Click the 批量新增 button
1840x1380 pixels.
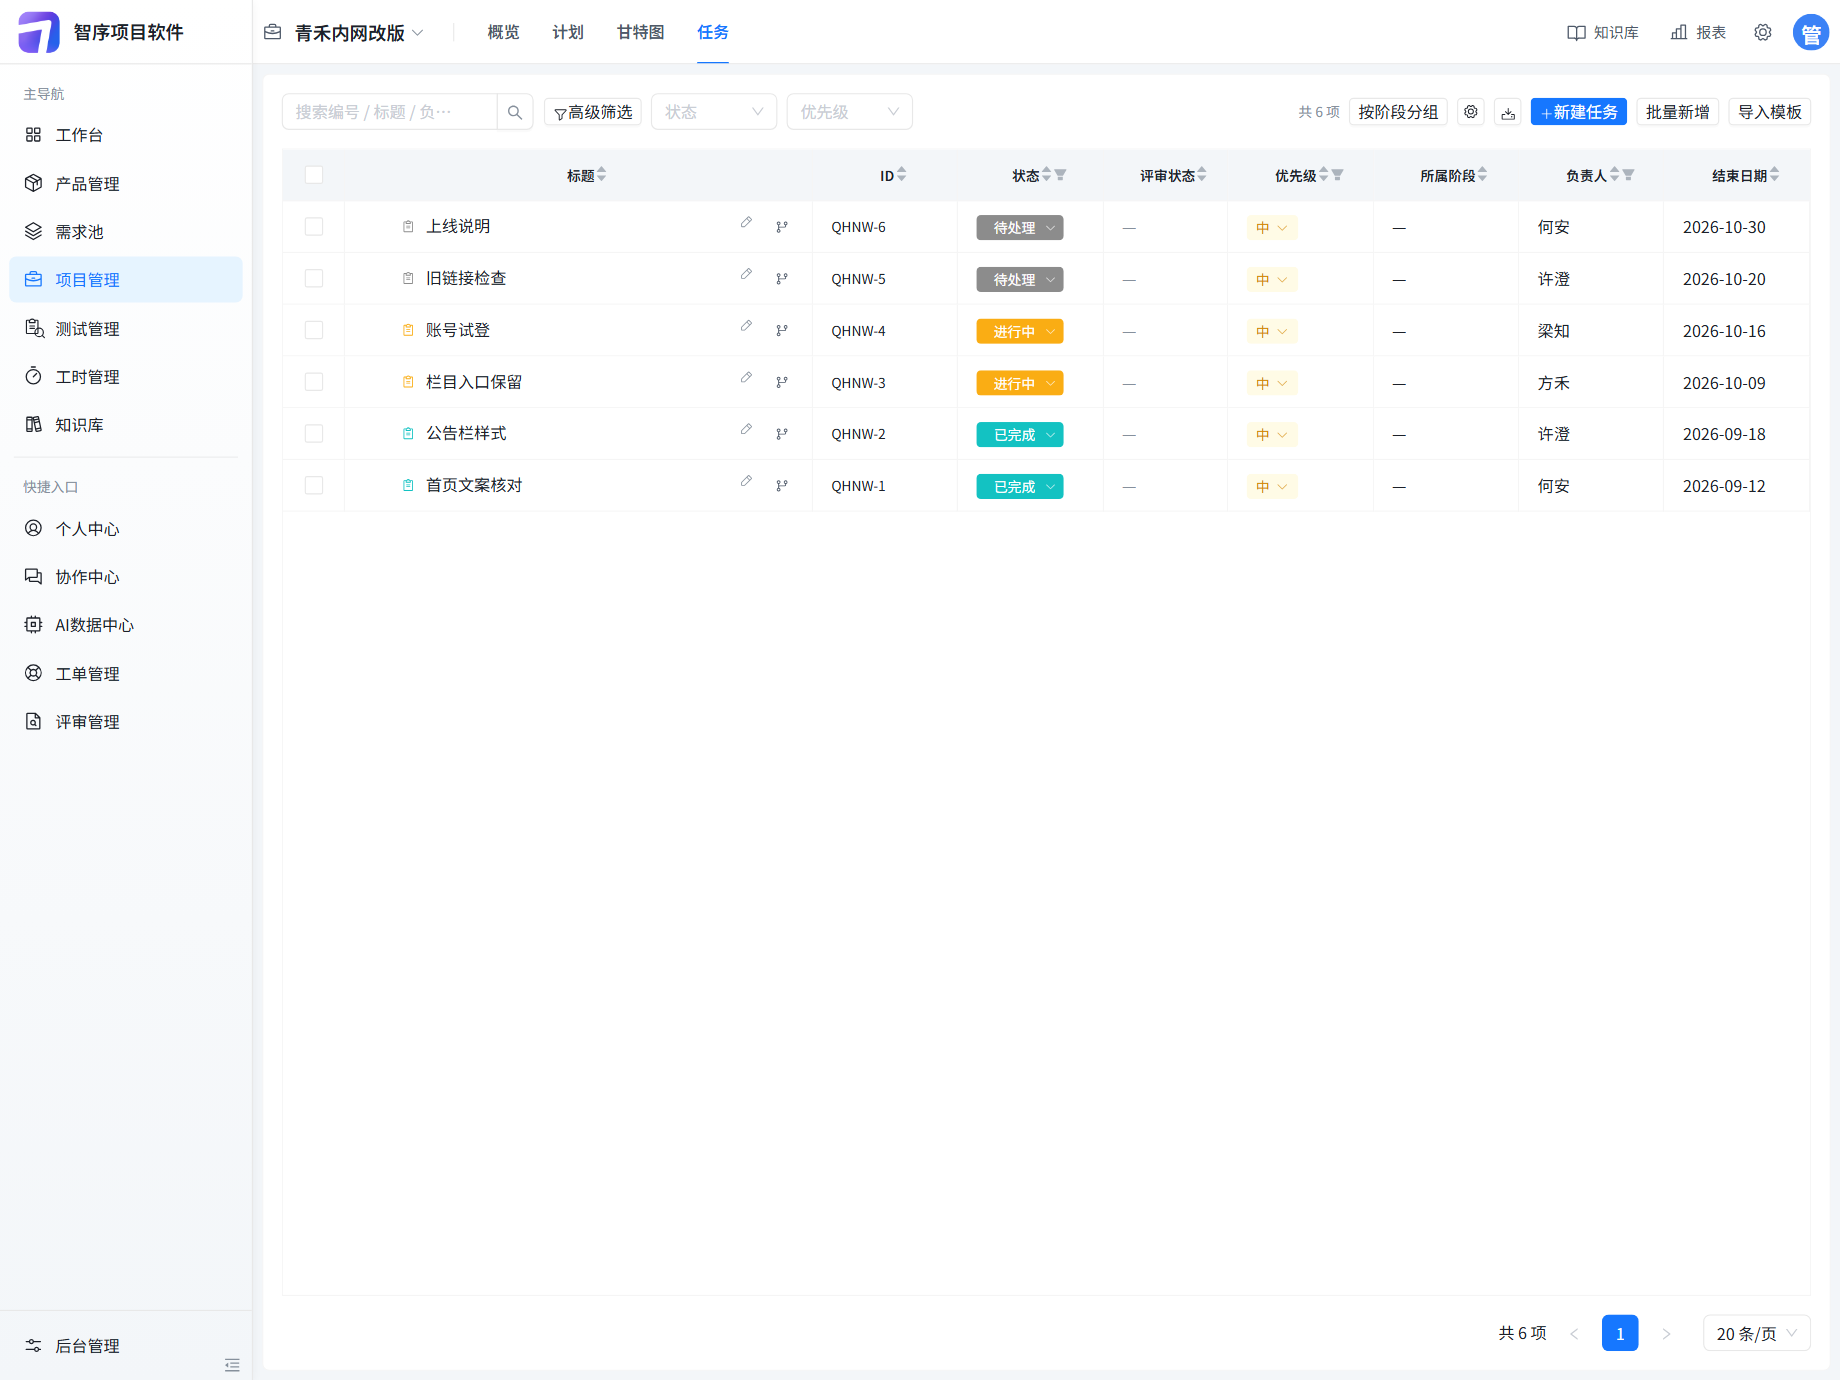point(1678,112)
